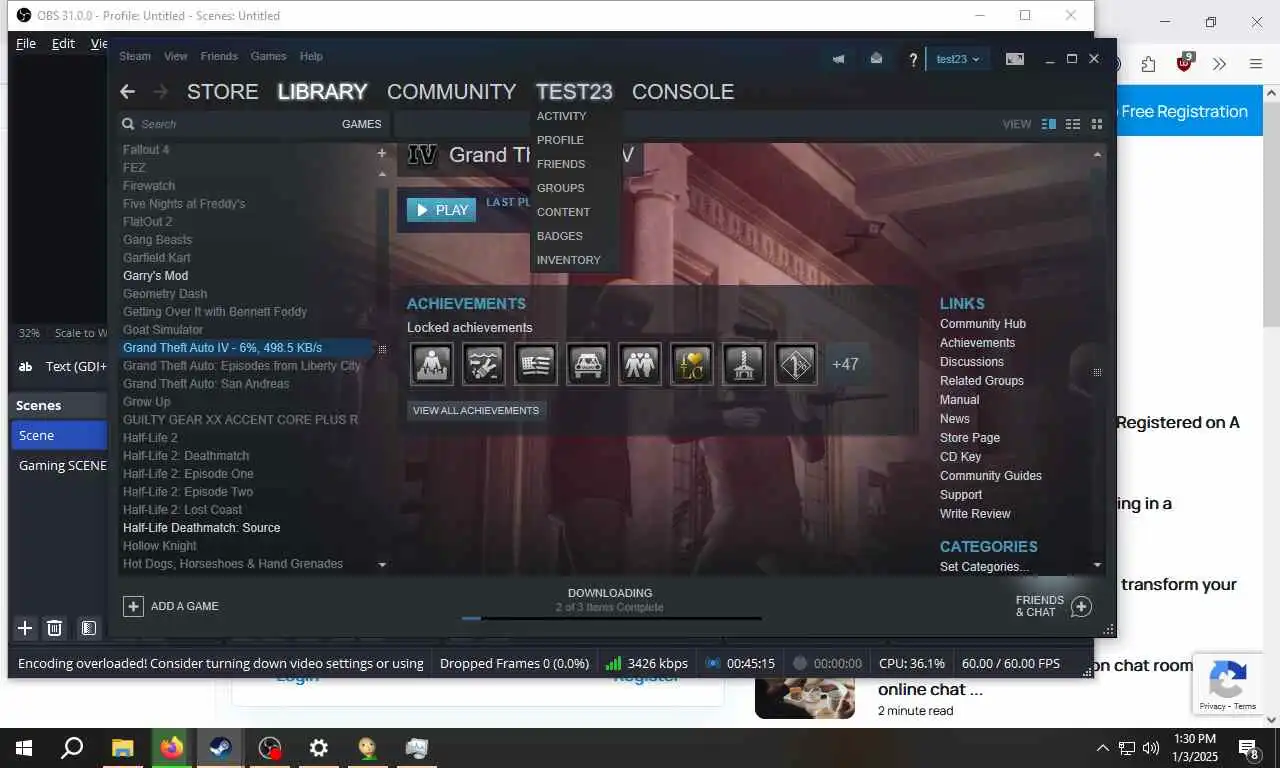Click the Write Review link
This screenshot has width=1280, height=768.
coord(975,514)
